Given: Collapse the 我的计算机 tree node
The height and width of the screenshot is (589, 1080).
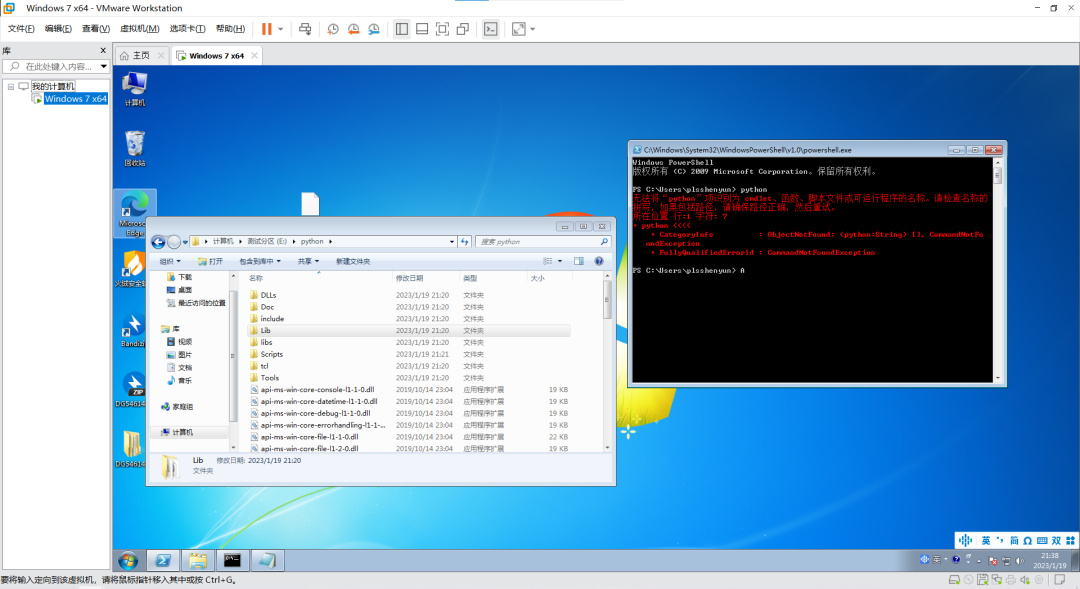Looking at the screenshot, I should (x=10, y=86).
